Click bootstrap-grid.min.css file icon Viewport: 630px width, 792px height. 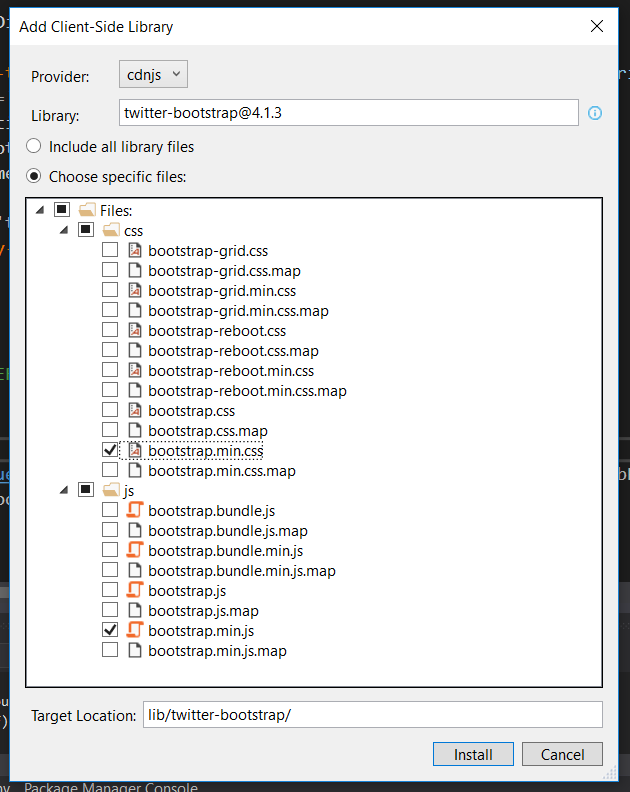click(134, 290)
